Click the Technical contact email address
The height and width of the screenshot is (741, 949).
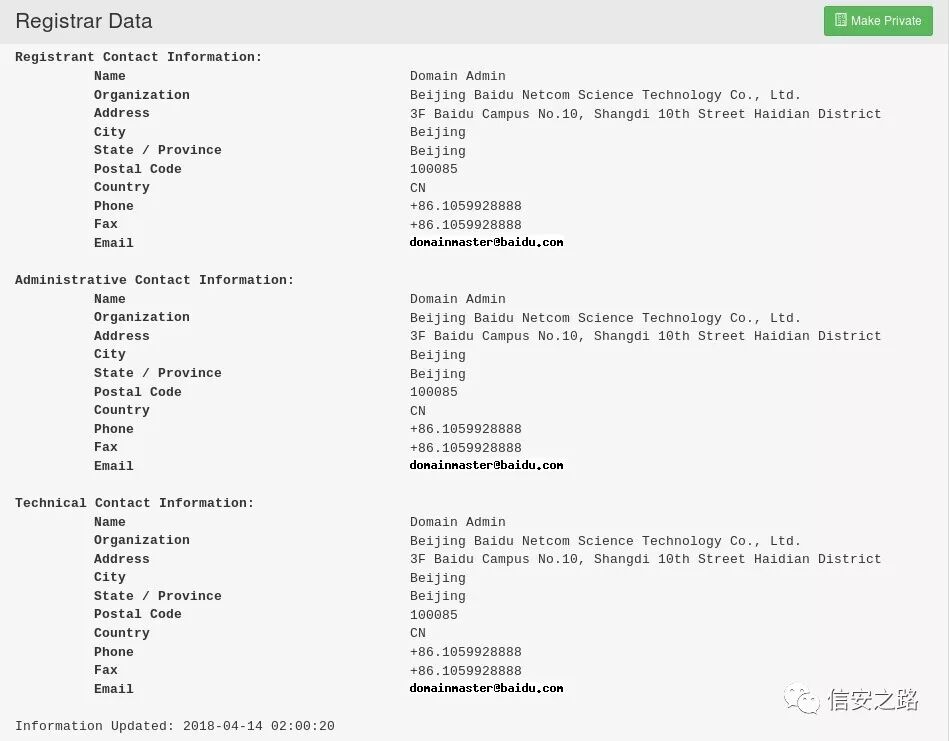coord(486,688)
